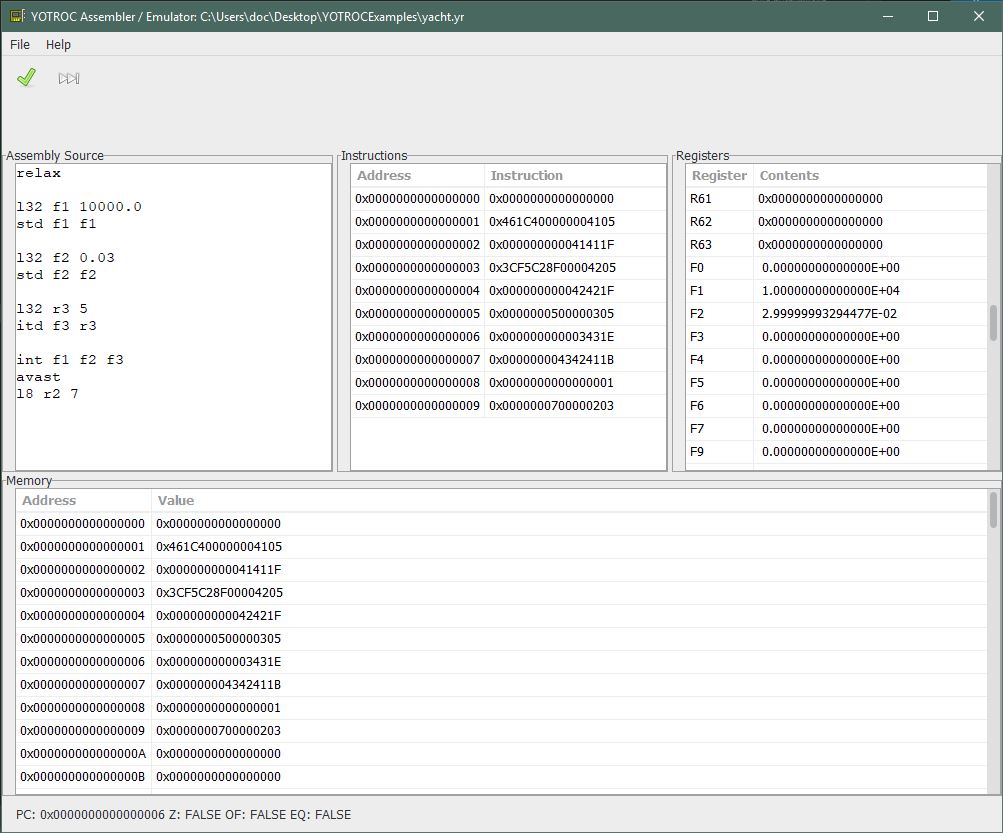Select instruction 0x461C400000004105 in Instructions table
Screen dimensions: 1003x833
coord(551,221)
